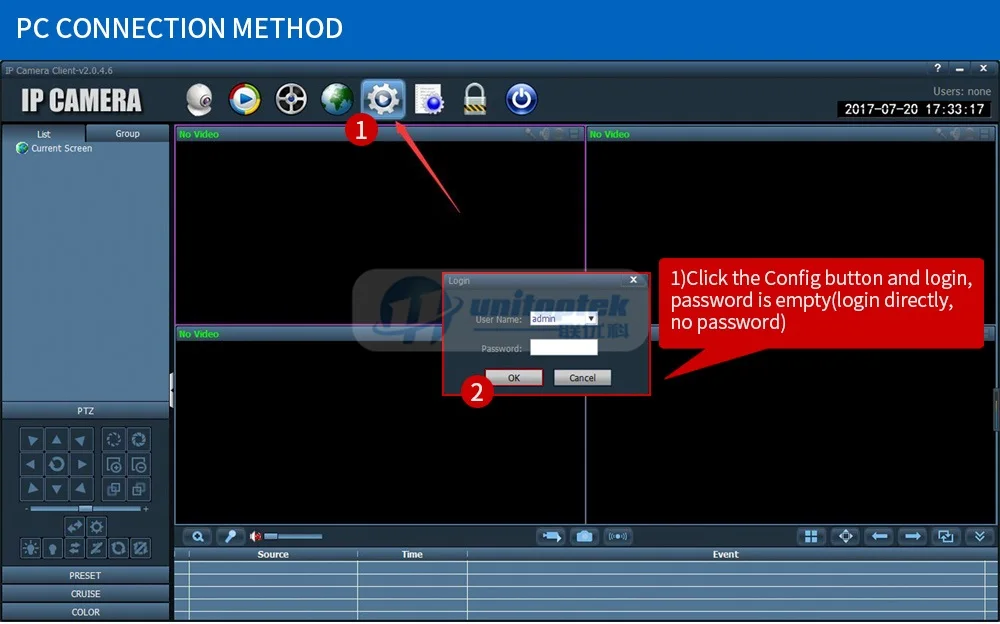Click the Event column header
Viewport: 1000px width, 624px height.
[725, 554]
